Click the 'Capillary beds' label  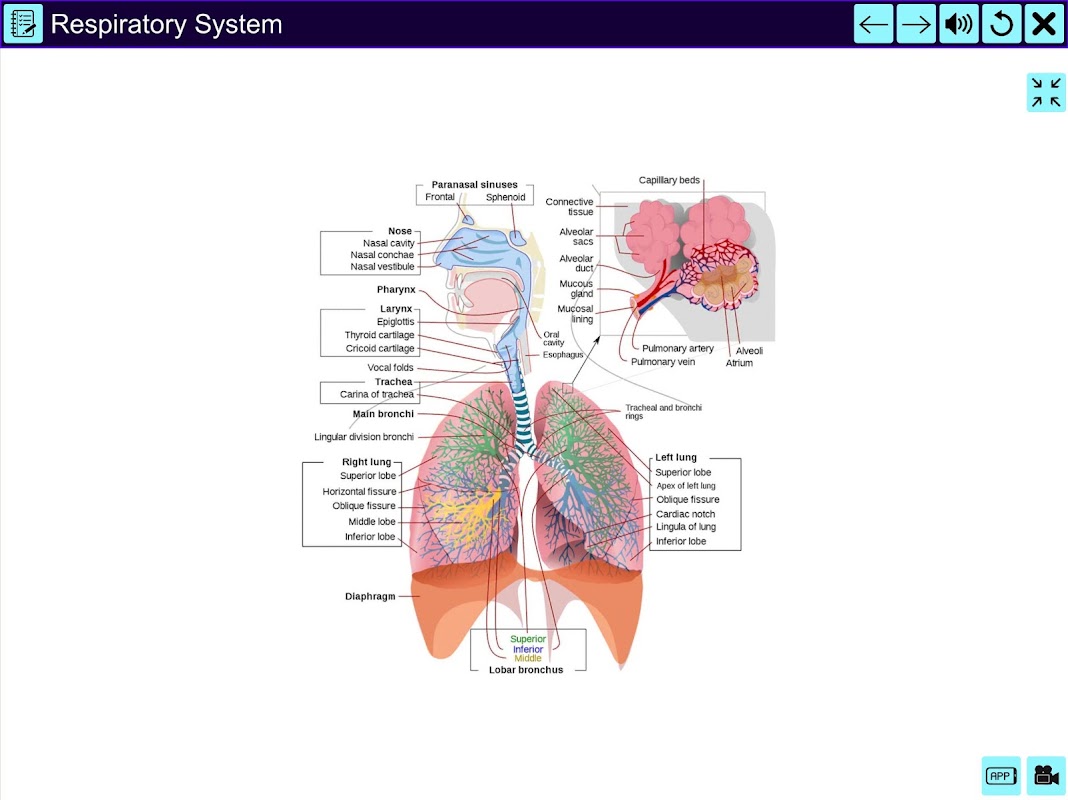(669, 180)
